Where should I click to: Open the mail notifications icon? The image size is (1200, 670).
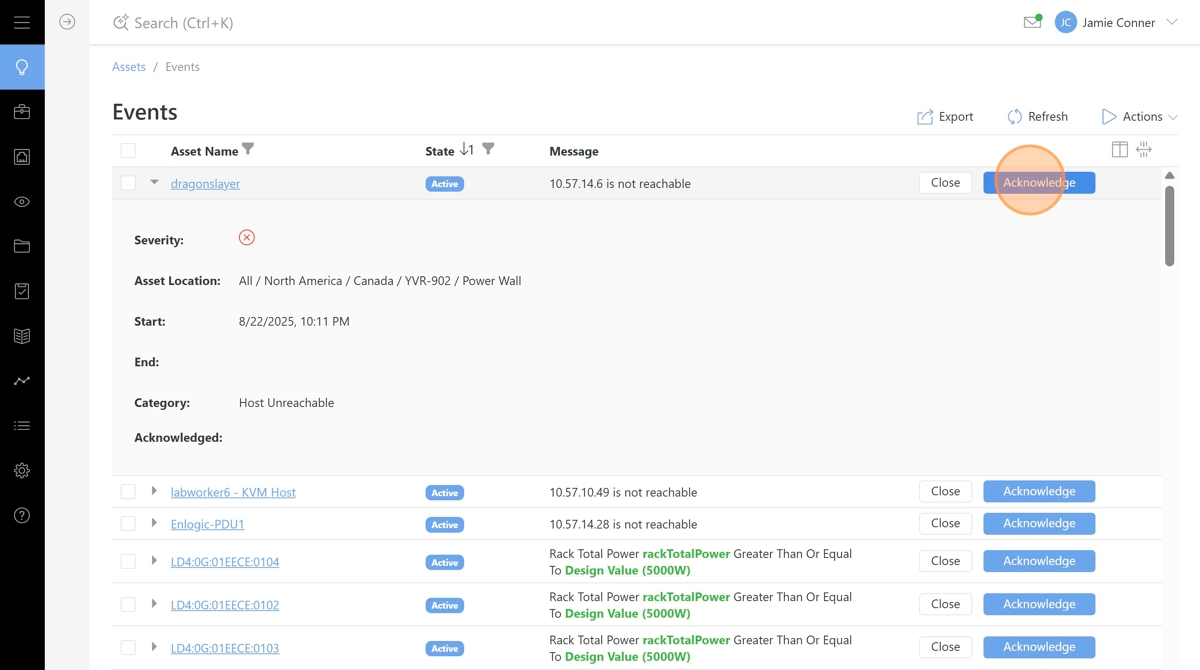pyautogui.click(x=1032, y=22)
